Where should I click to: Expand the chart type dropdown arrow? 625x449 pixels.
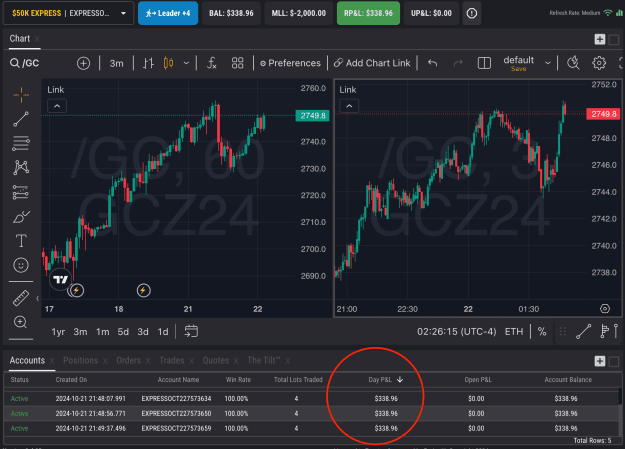point(186,63)
